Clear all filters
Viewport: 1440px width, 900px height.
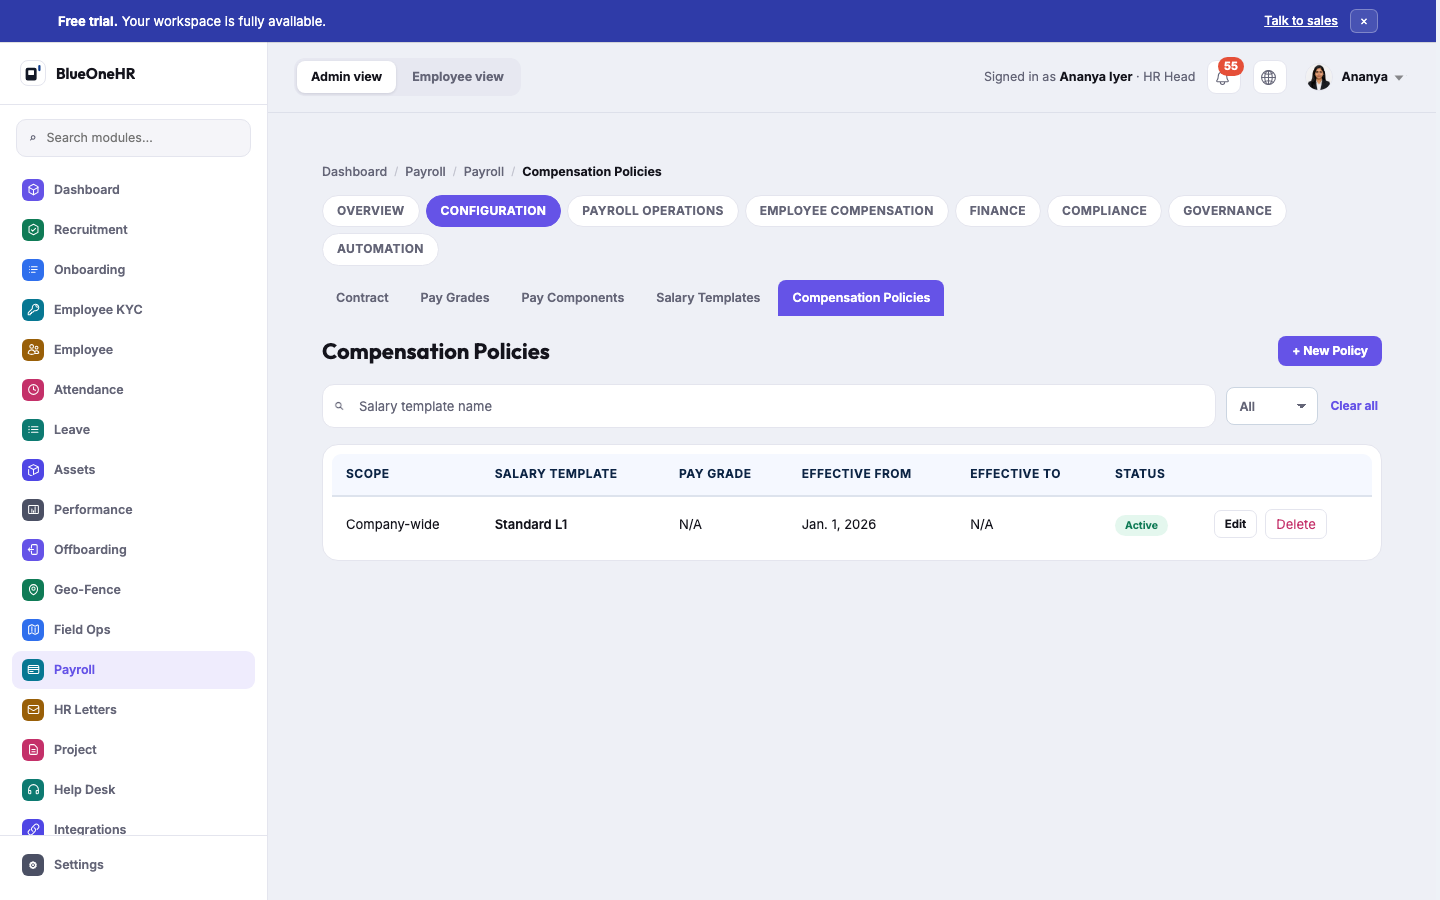click(1354, 406)
